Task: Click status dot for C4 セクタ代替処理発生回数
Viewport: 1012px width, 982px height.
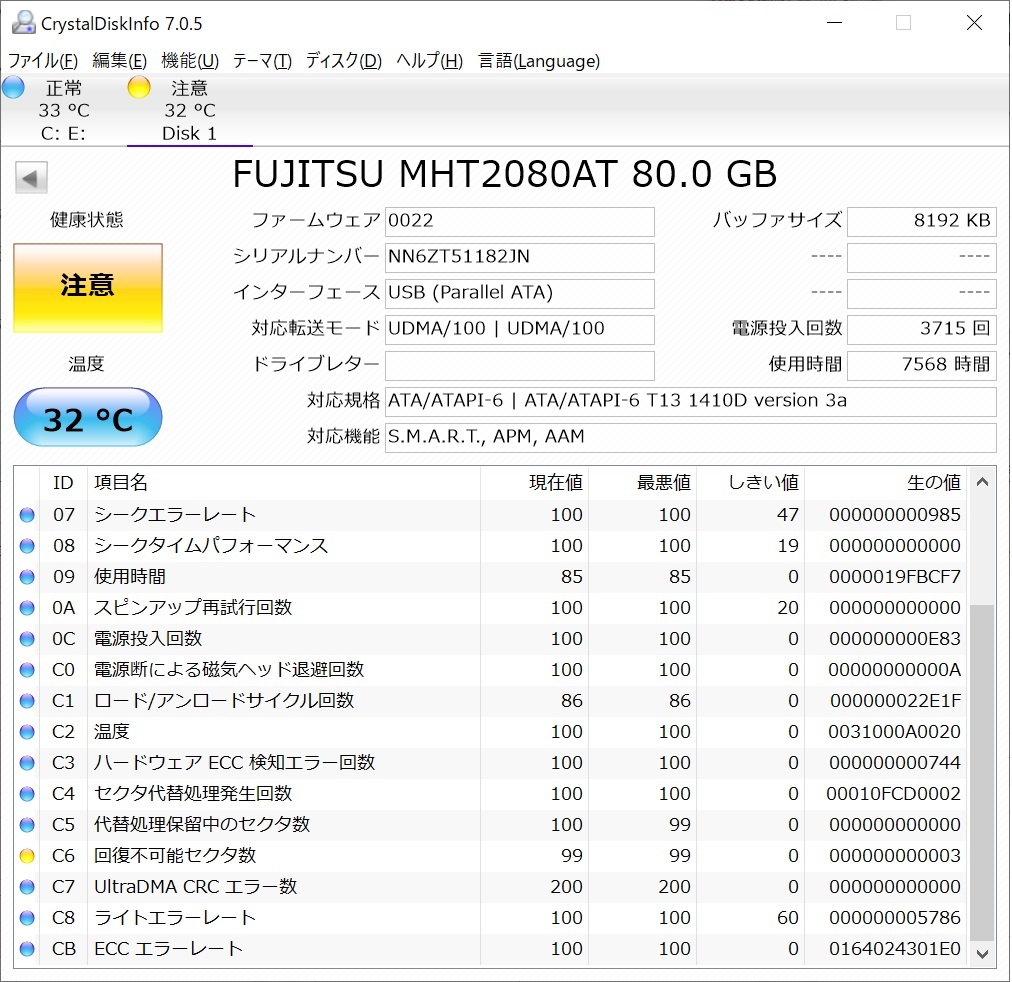Action: pyautogui.click(x=27, y=794)
